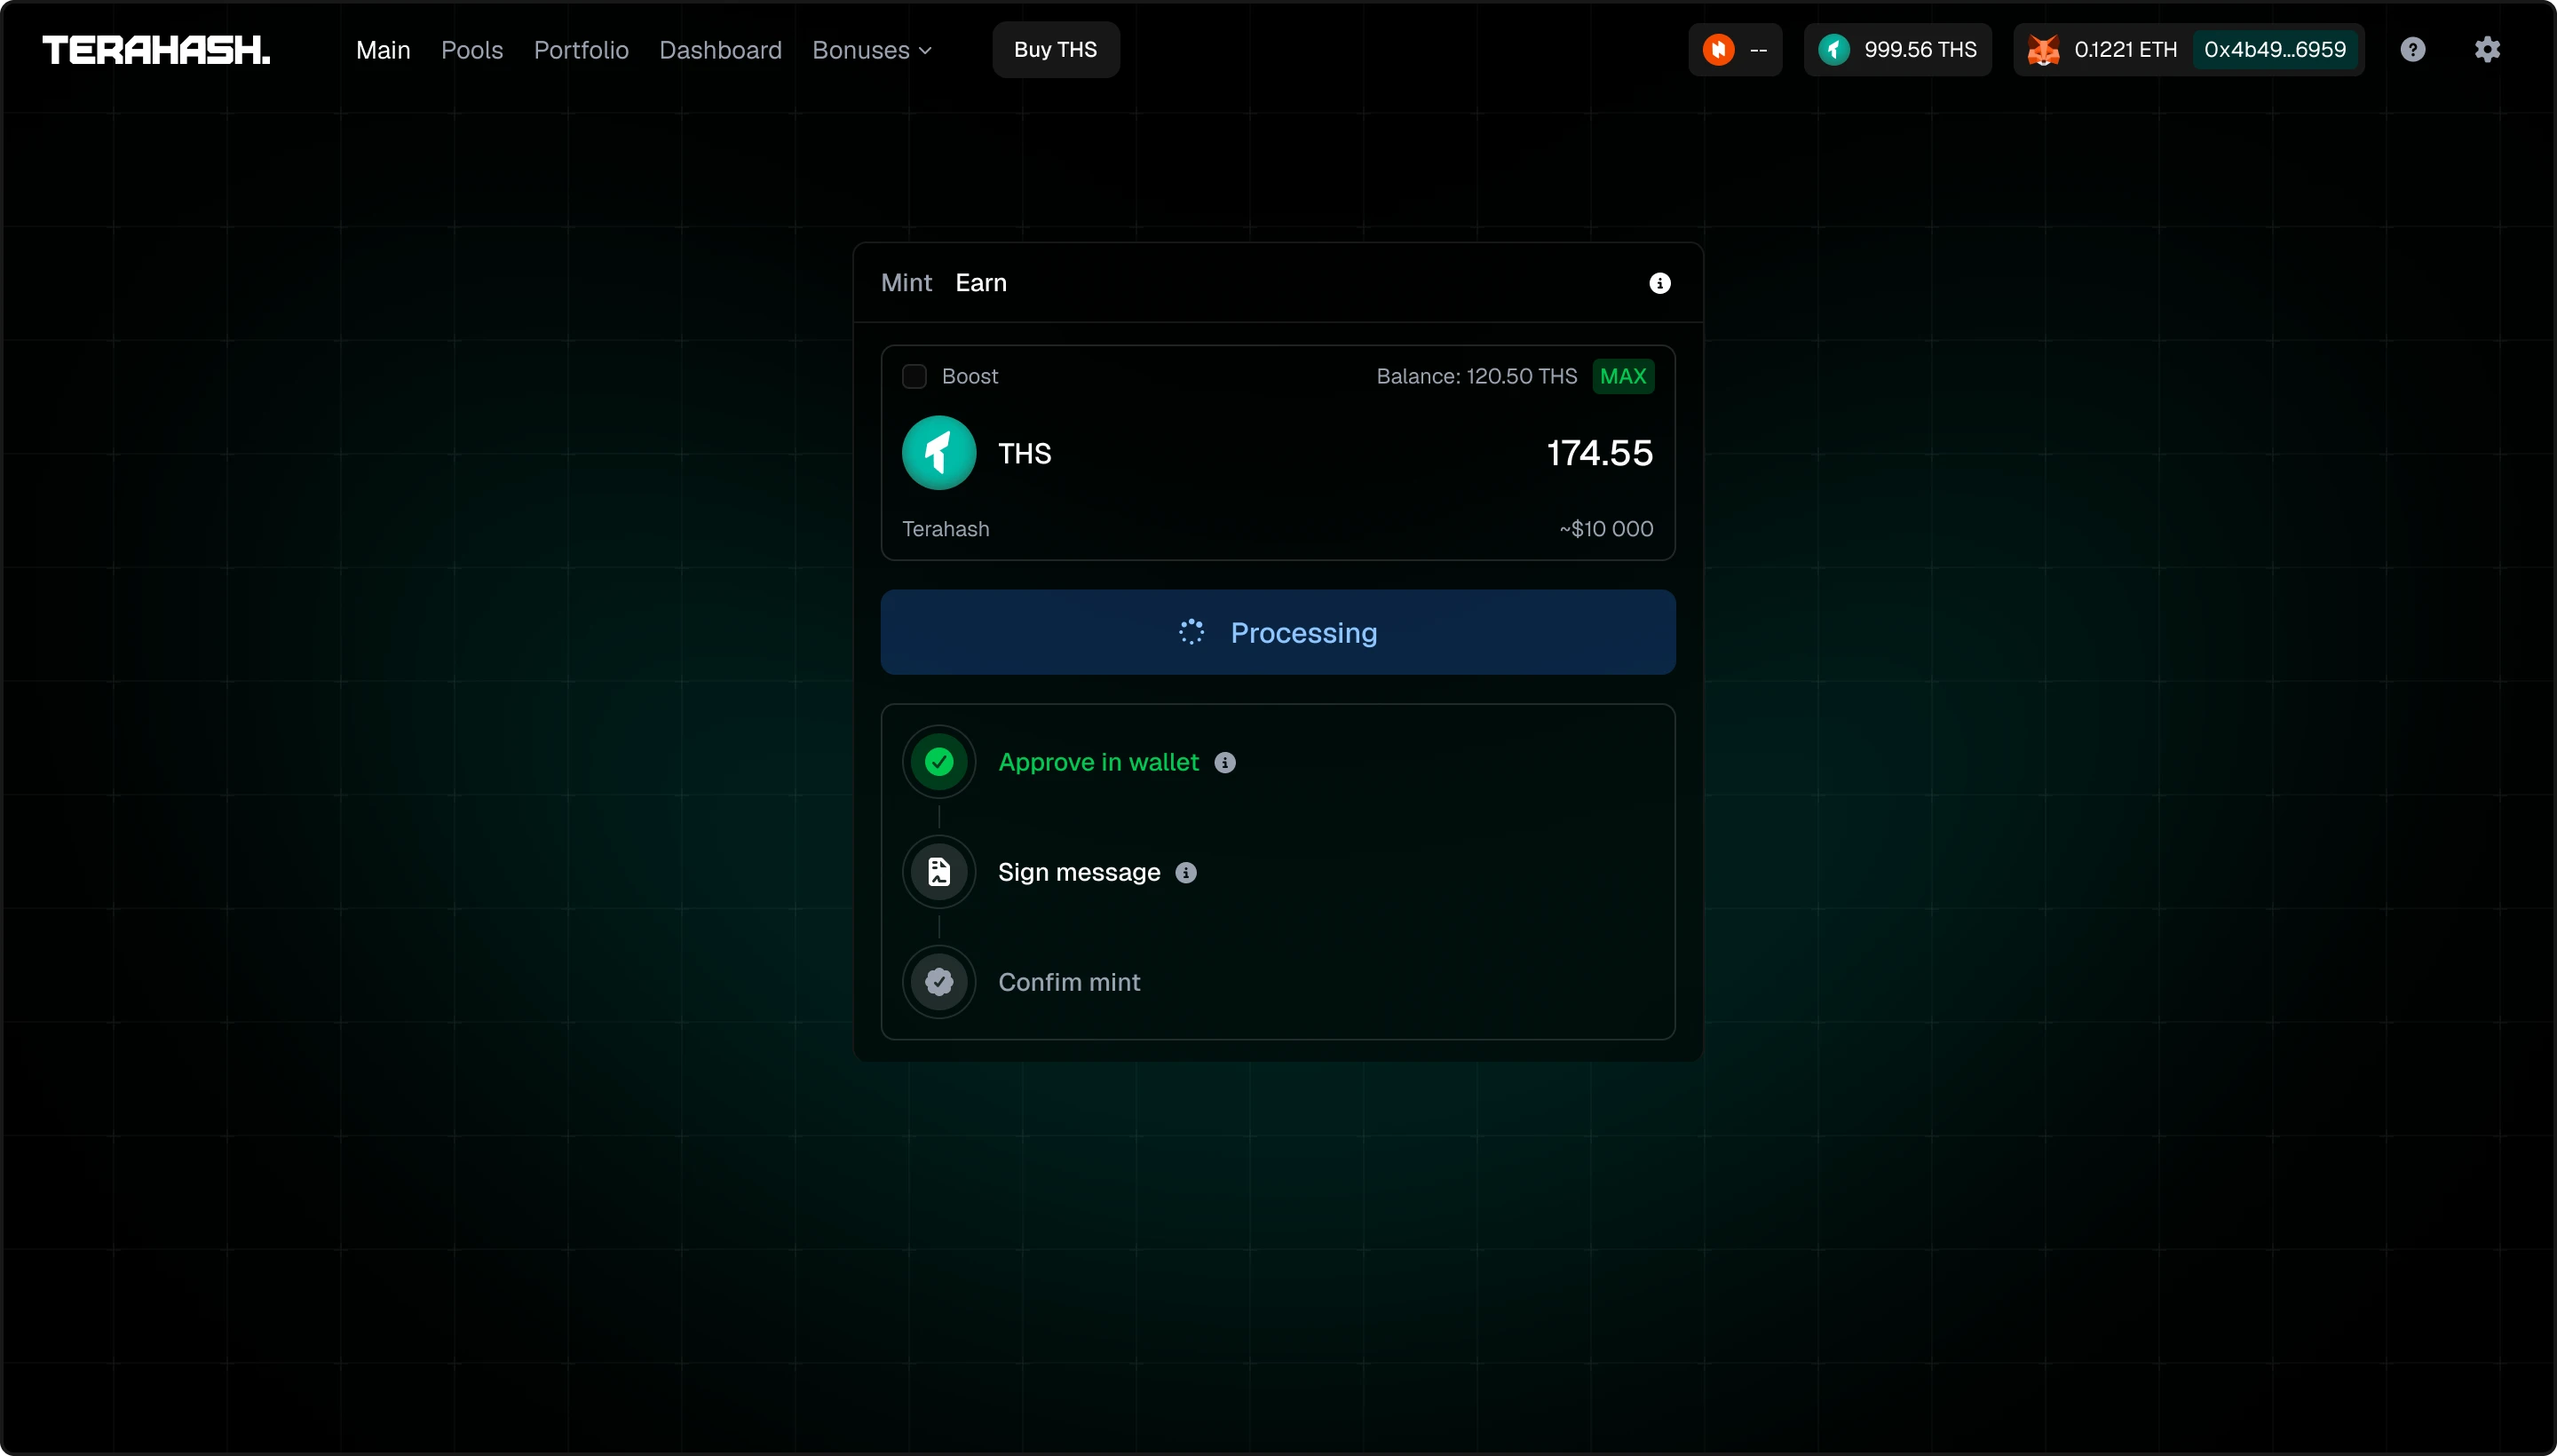
Task: Click the TERAHASH logo
Action: [x=156, y=50]
